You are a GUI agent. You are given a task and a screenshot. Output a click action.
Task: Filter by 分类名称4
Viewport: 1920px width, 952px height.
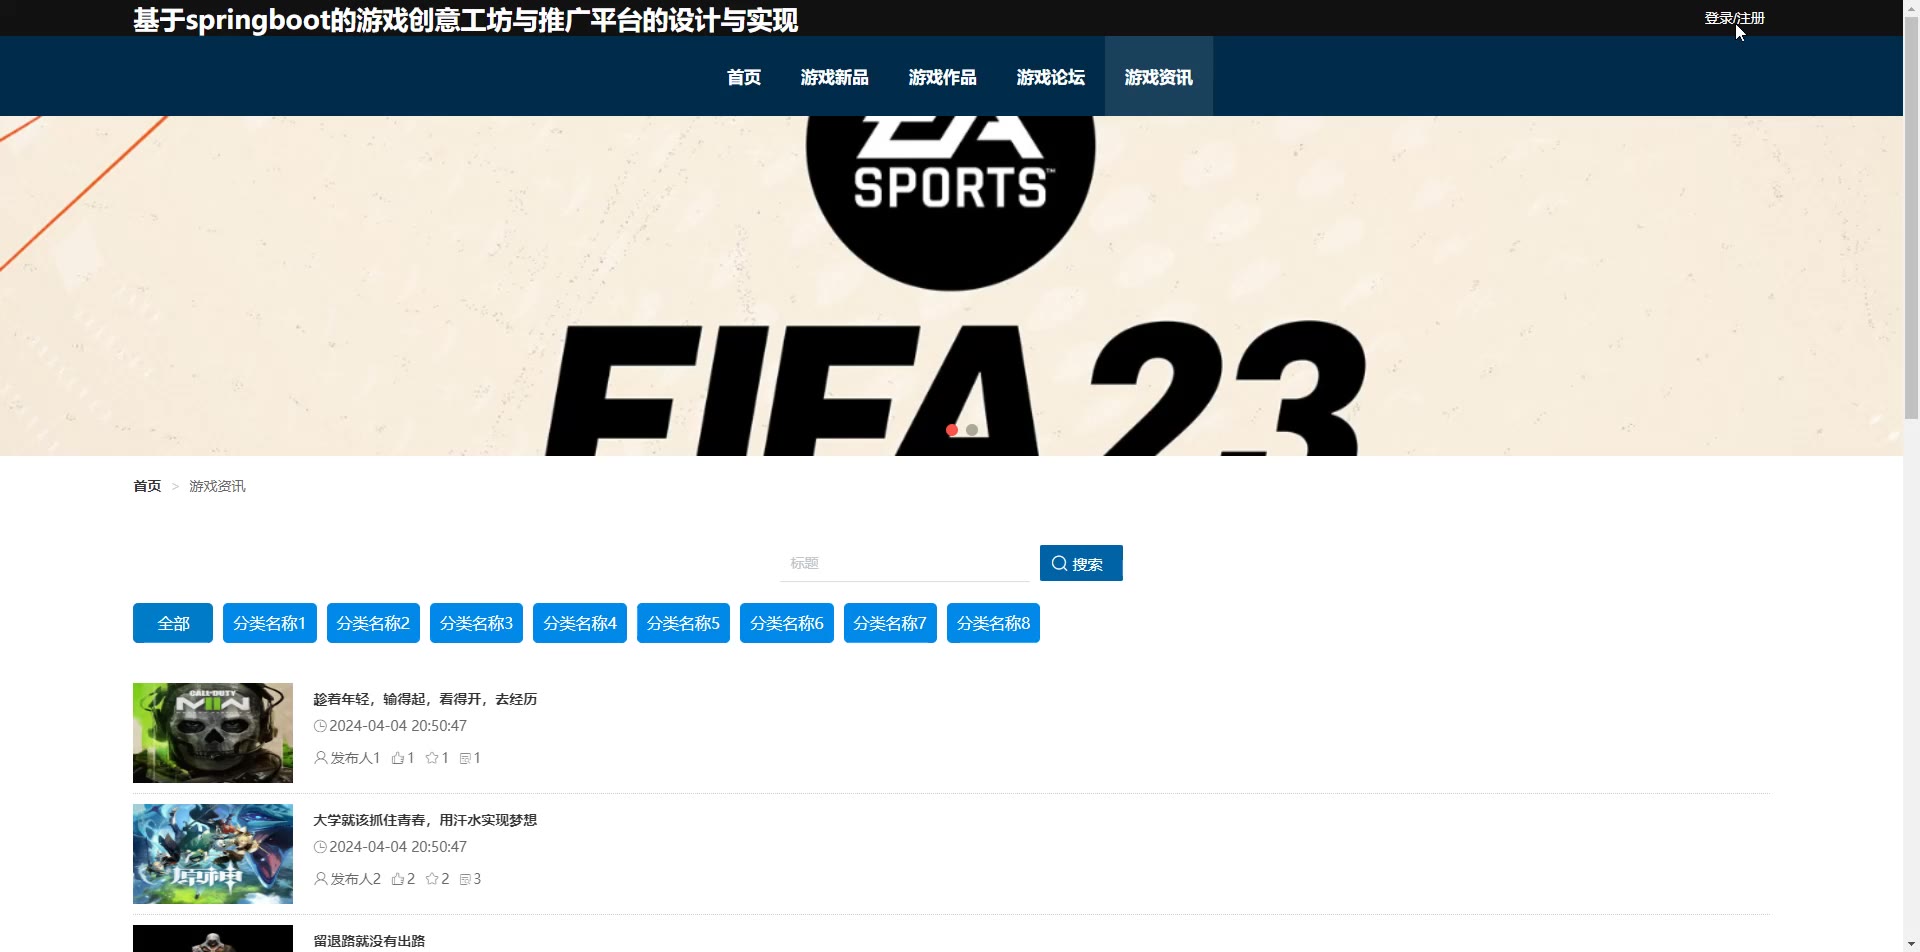(x=580, y=623)
